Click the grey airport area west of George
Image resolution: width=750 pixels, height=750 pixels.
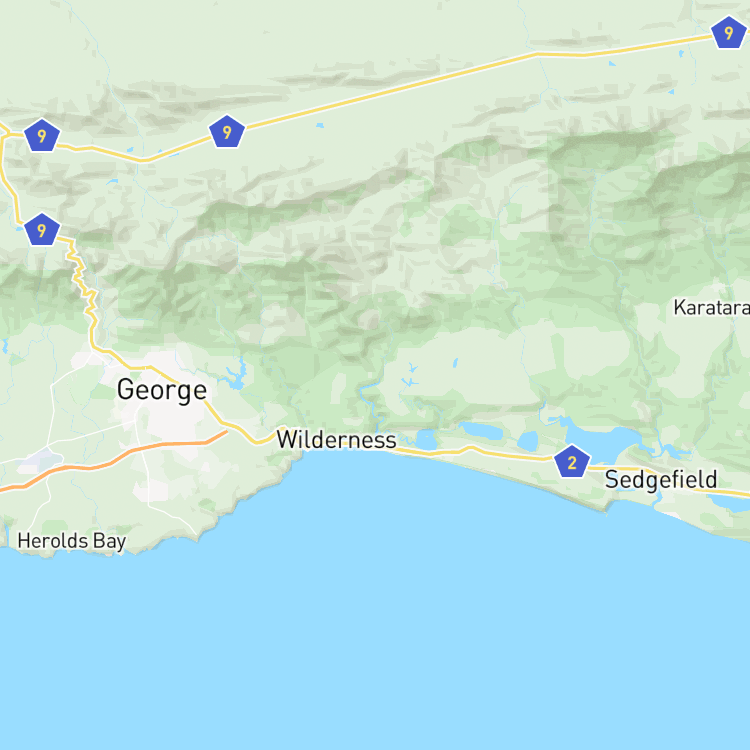pos(41,459)
